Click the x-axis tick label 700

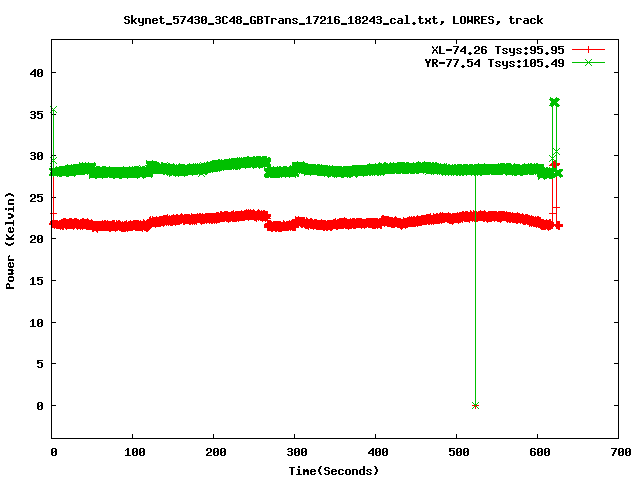click(x=621, y=452)
